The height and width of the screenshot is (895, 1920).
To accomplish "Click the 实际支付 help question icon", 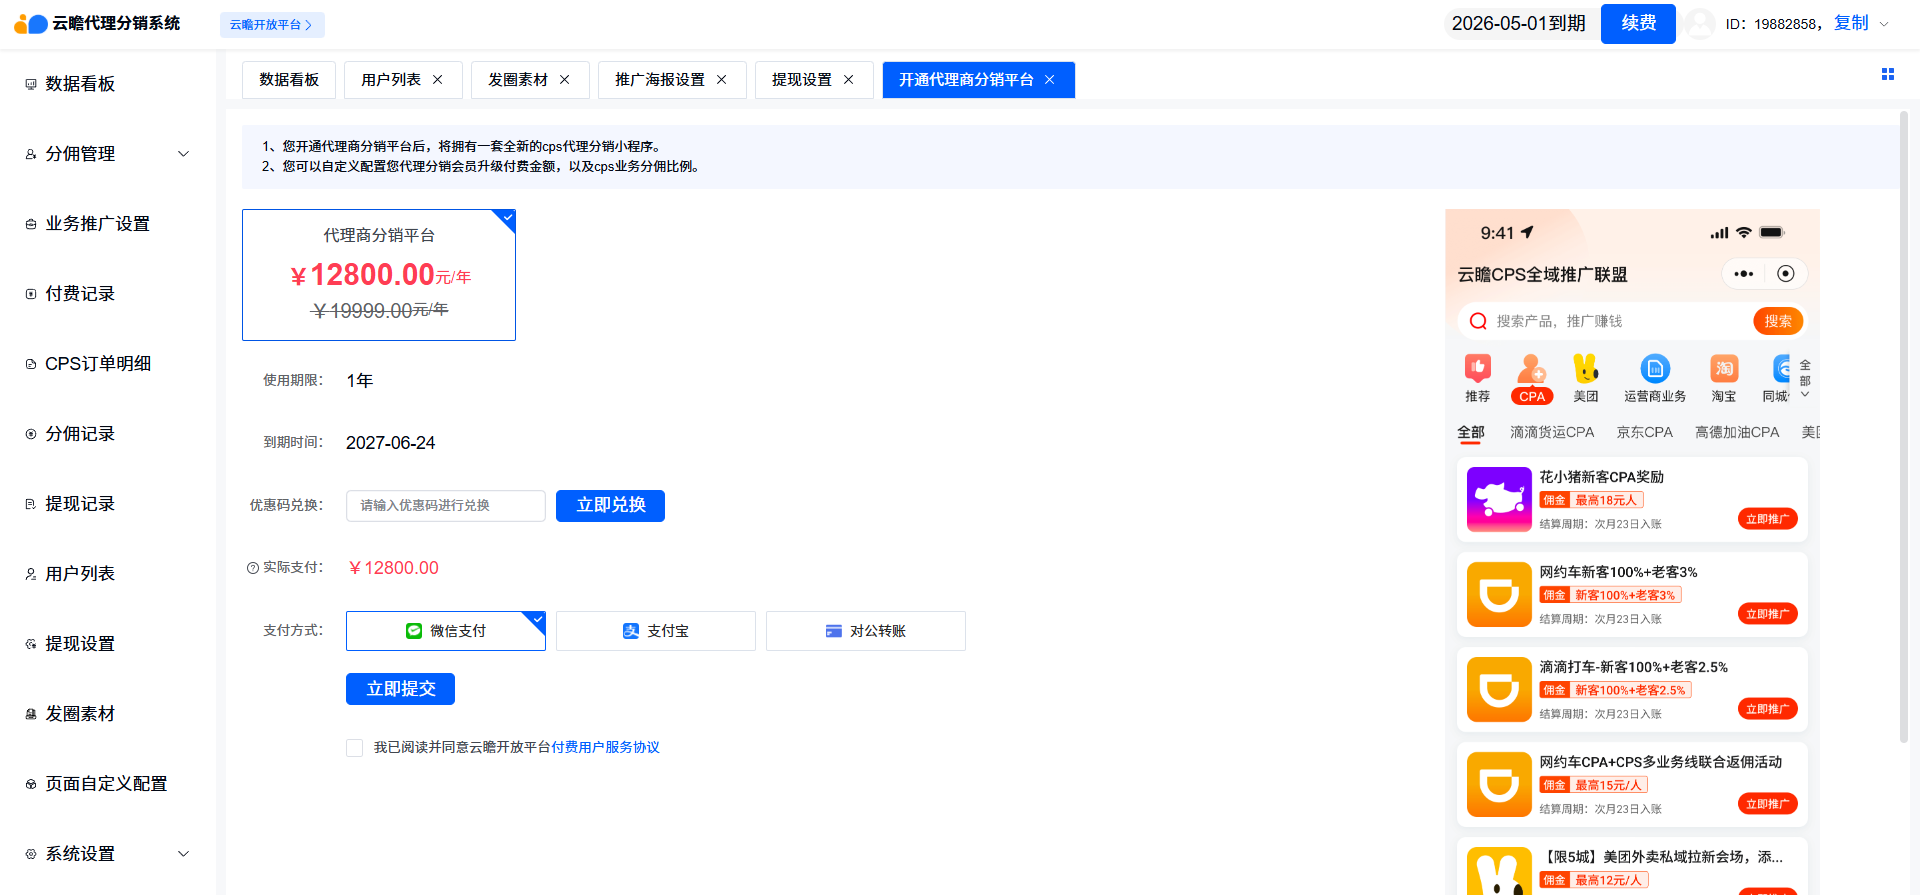I will click(x=253, y=568).
